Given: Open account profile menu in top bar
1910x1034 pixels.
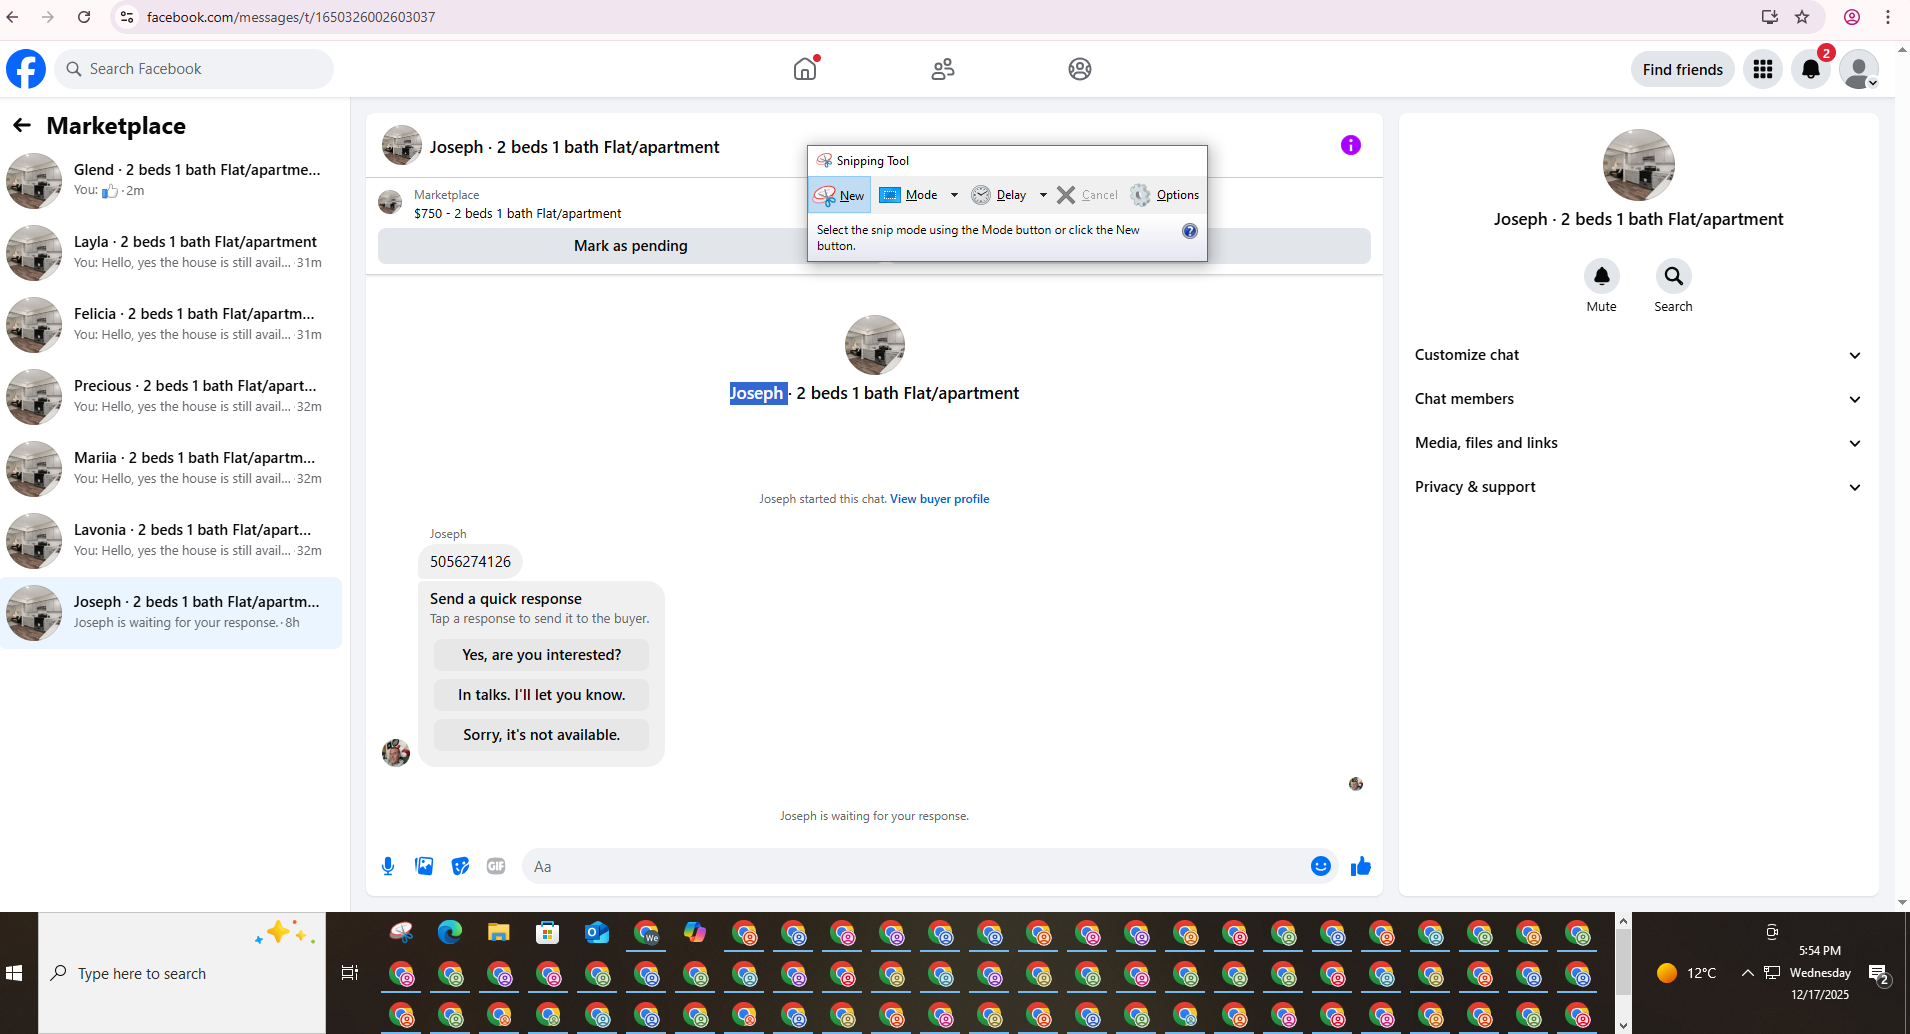Looking at the screenshot, I should click(1859, 69).
